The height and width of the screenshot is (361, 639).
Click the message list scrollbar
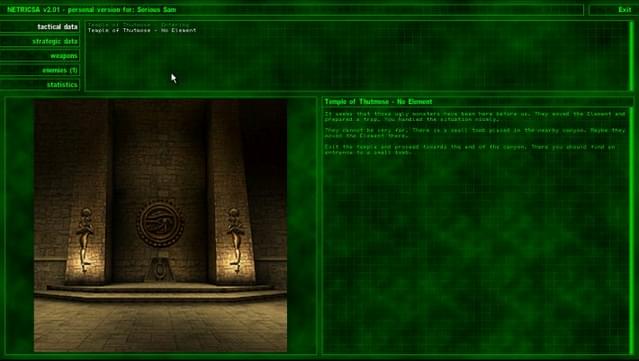[x=631, y=56]
